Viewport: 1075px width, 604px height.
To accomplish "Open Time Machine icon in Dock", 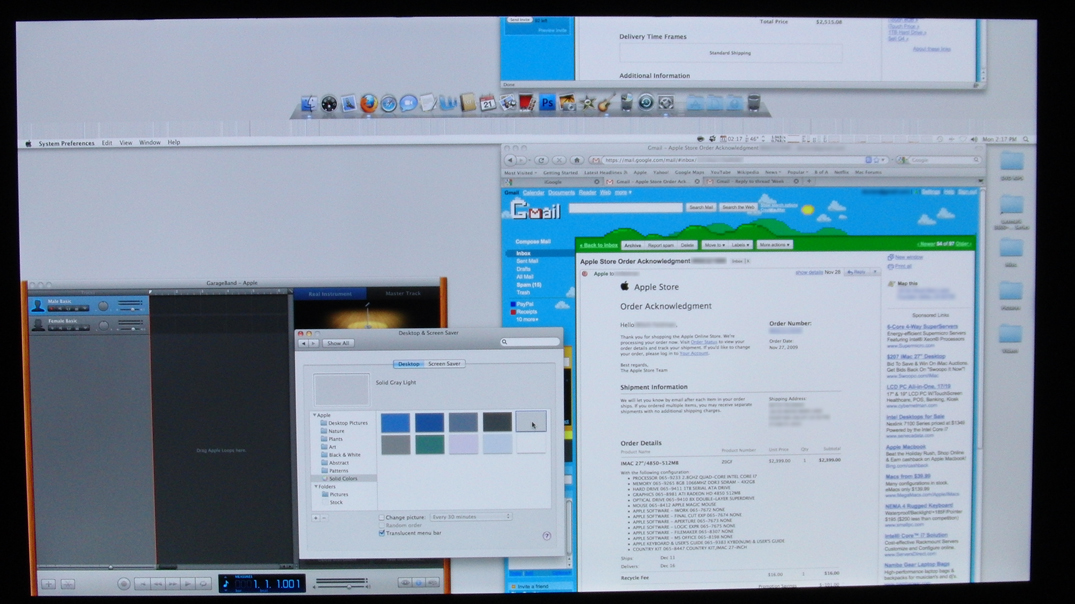I will tap(646, 103).
